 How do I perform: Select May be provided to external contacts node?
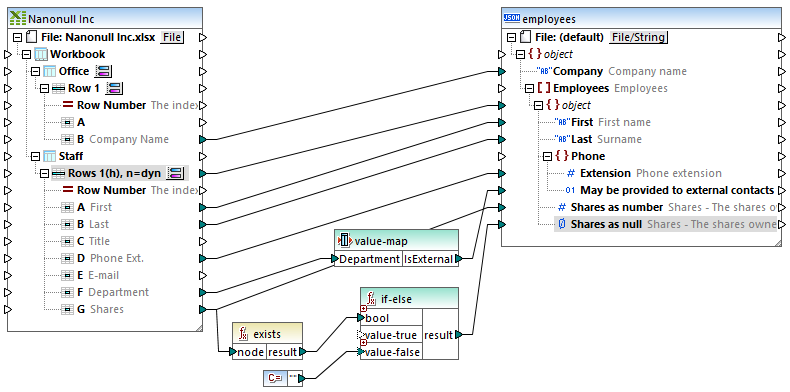(x=670, y=190)
